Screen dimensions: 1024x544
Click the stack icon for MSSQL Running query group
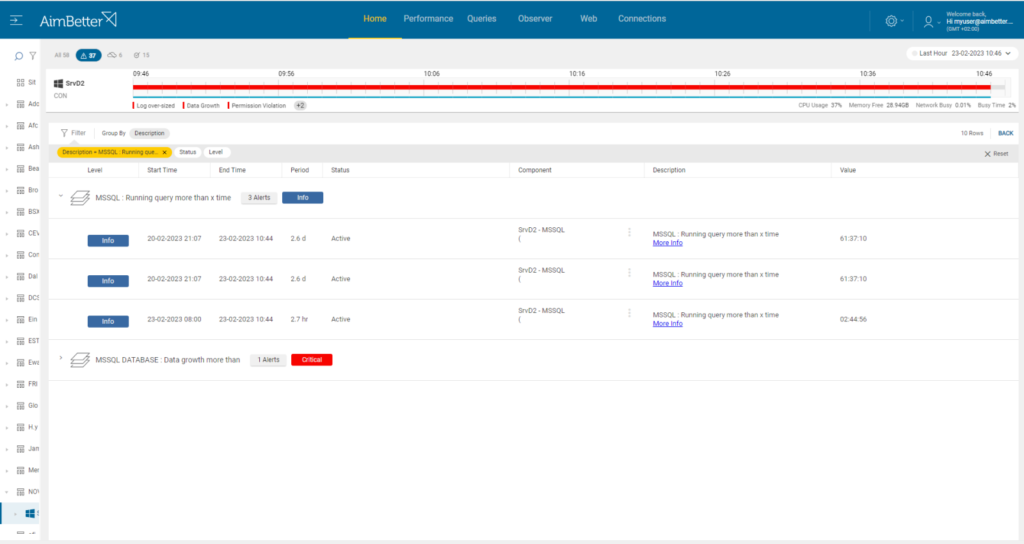tap(80, 197)
